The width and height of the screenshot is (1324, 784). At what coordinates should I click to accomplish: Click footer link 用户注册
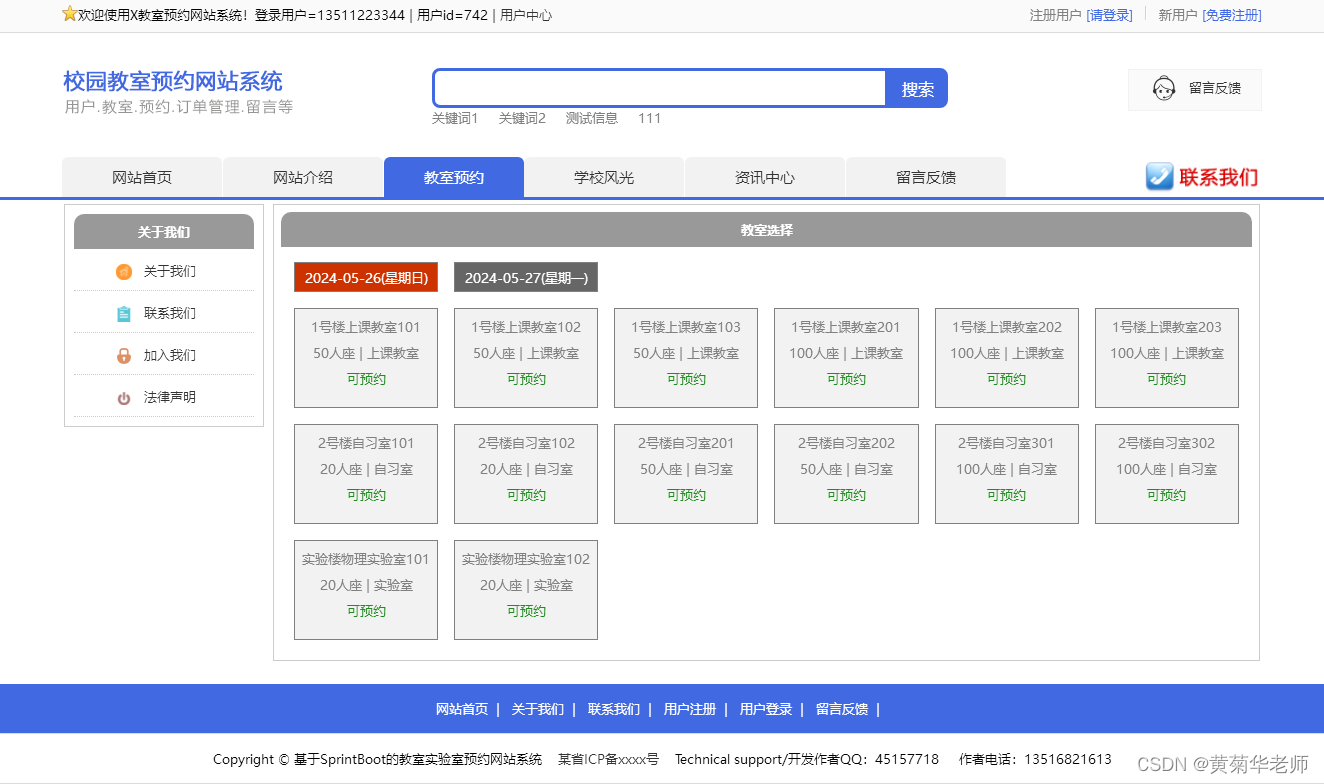[690, 710]
